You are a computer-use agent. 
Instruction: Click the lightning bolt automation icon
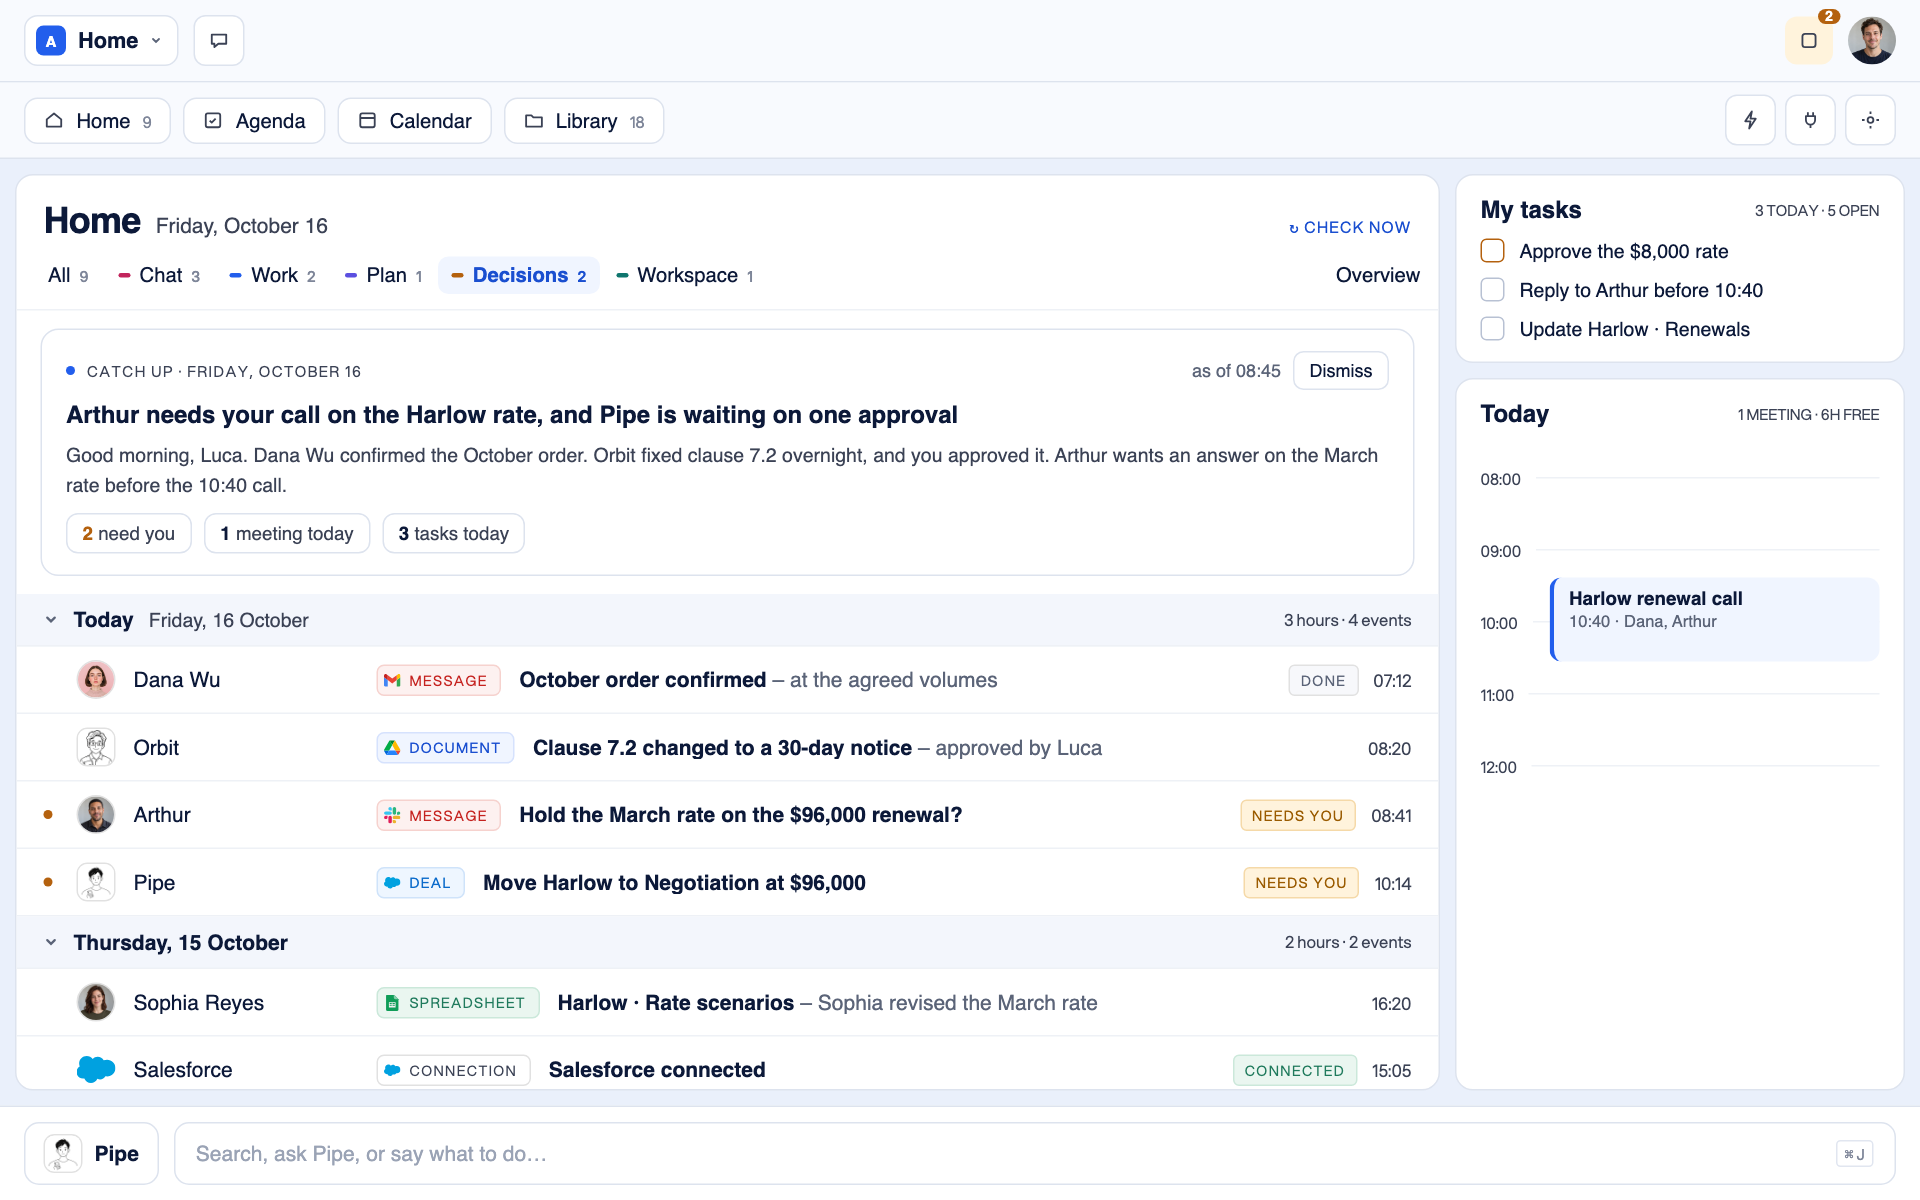(x=1750, y=120)
